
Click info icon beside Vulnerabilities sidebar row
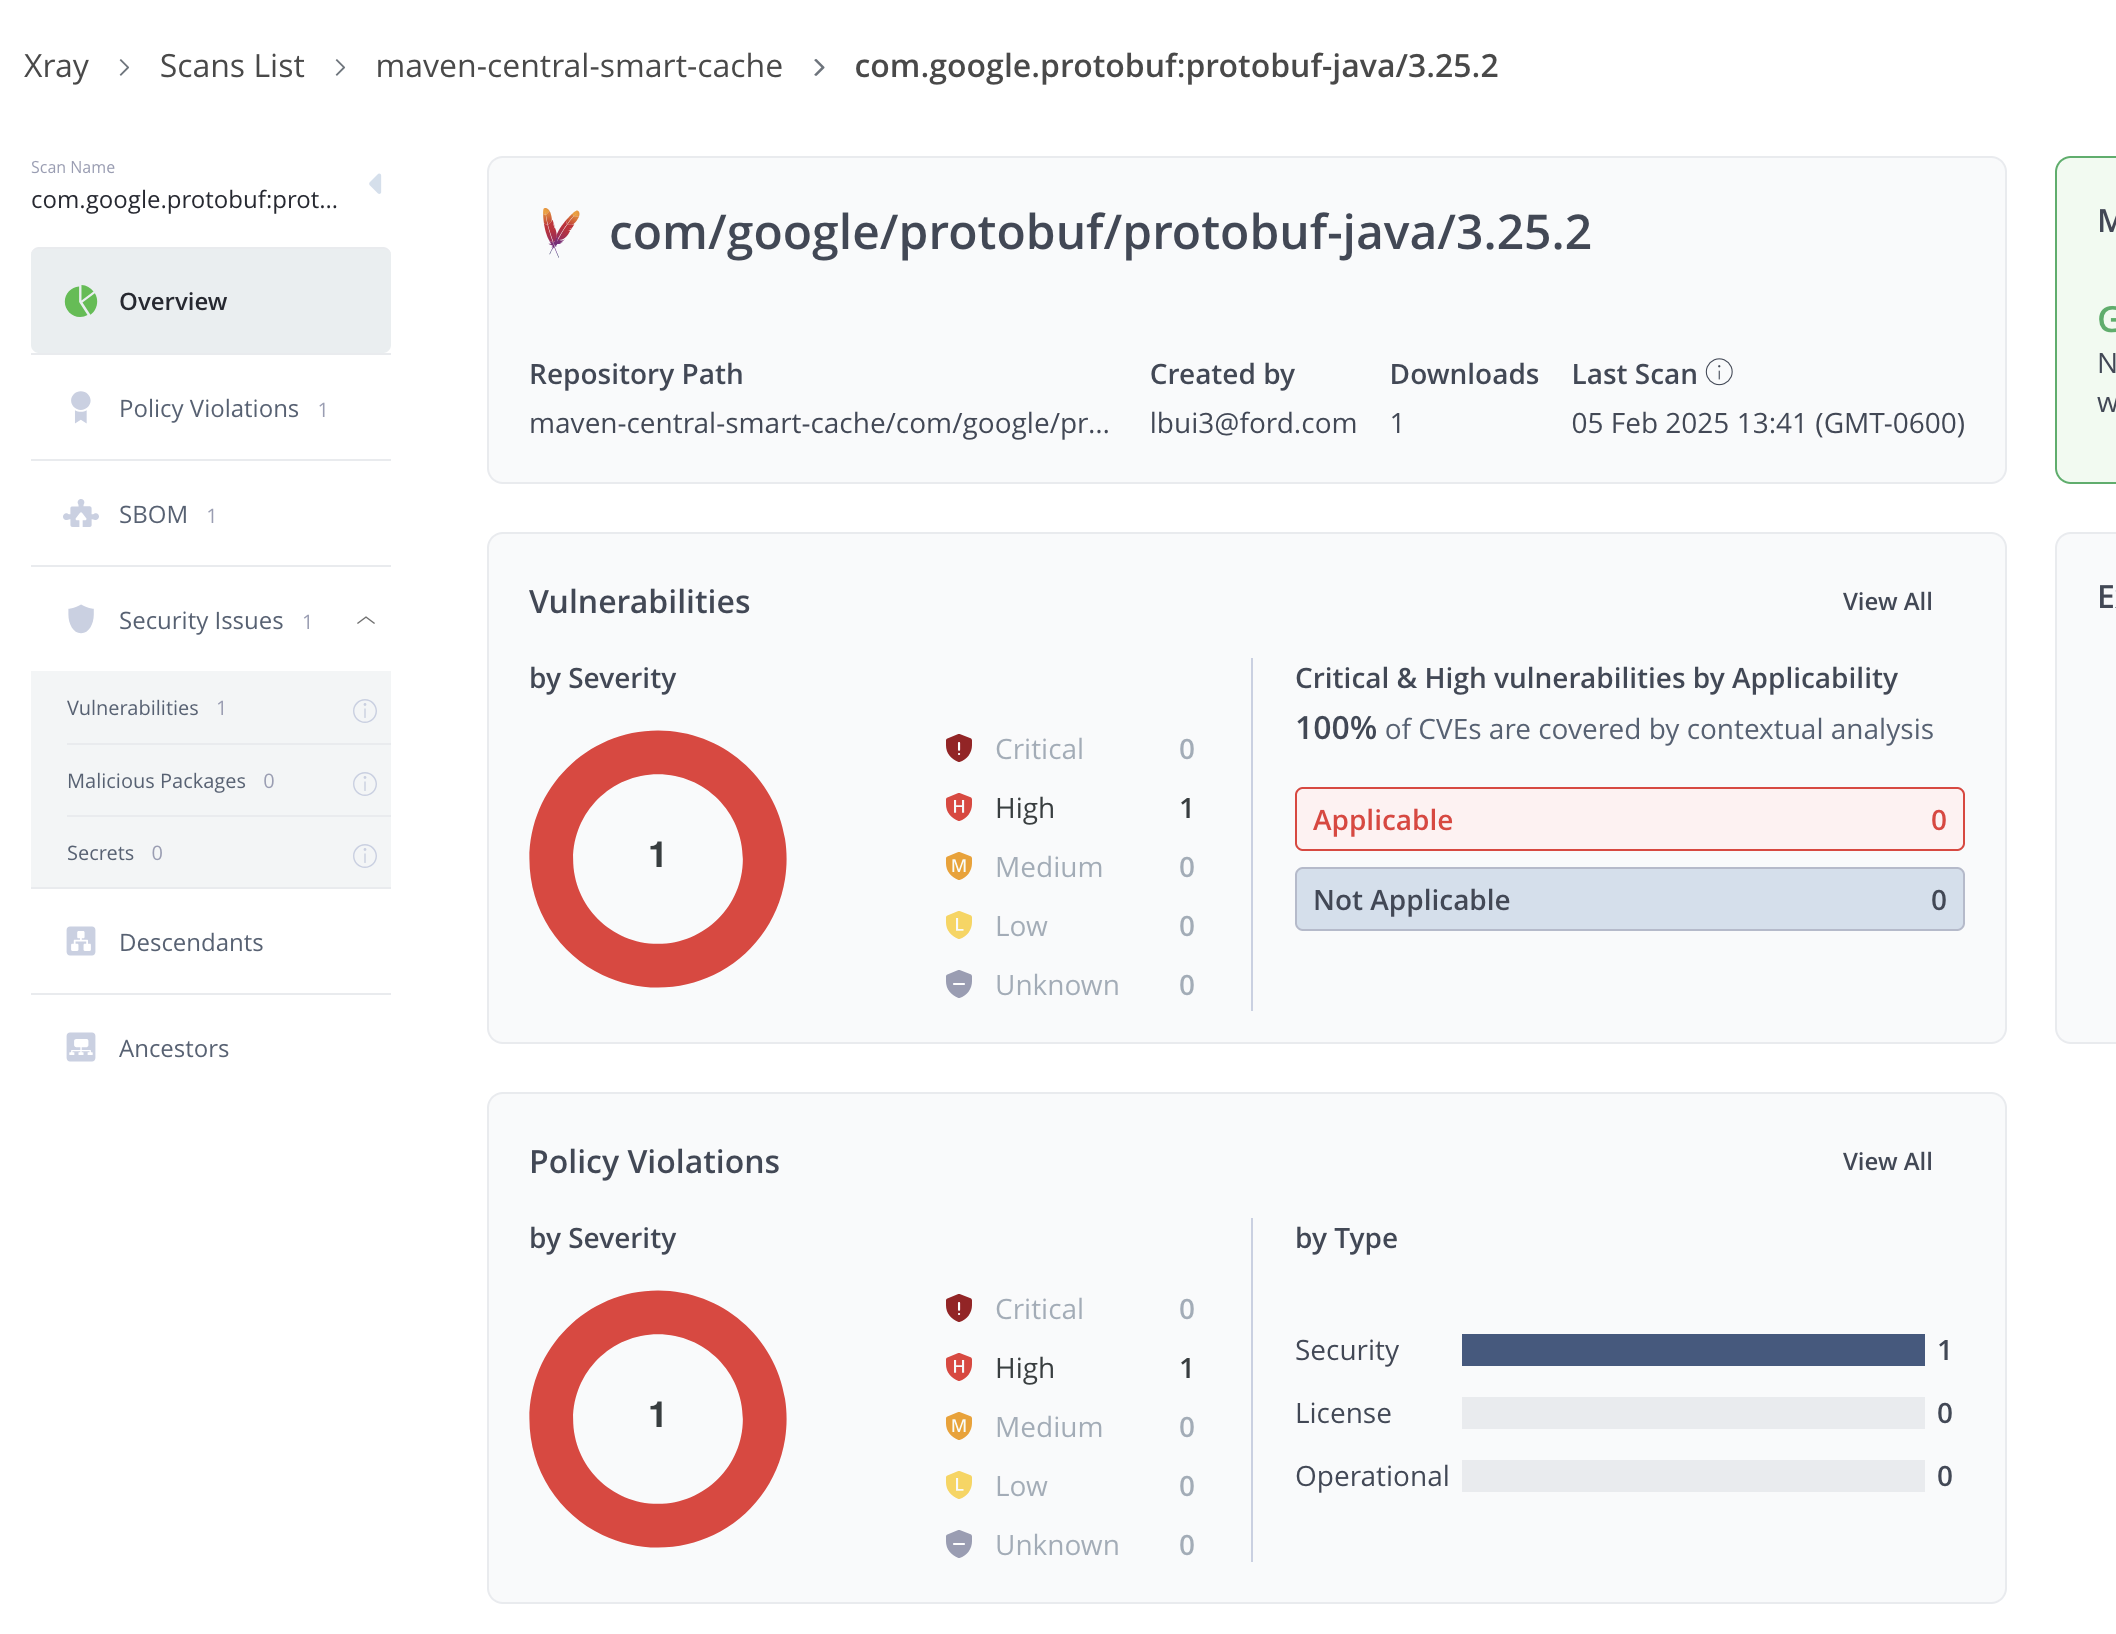365,710
